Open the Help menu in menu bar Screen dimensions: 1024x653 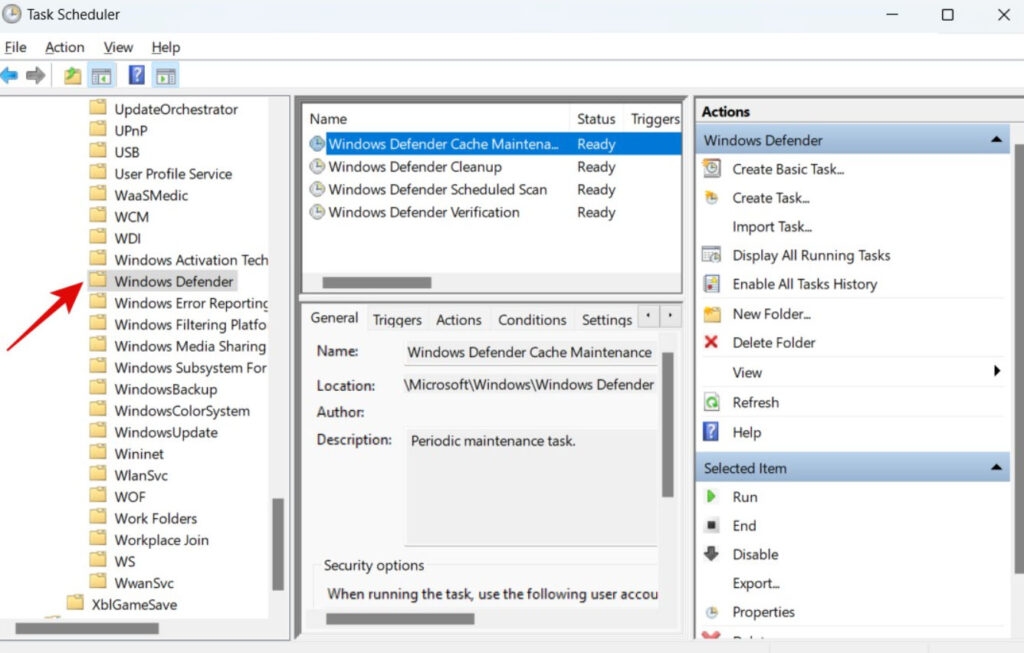coord(166,47)
